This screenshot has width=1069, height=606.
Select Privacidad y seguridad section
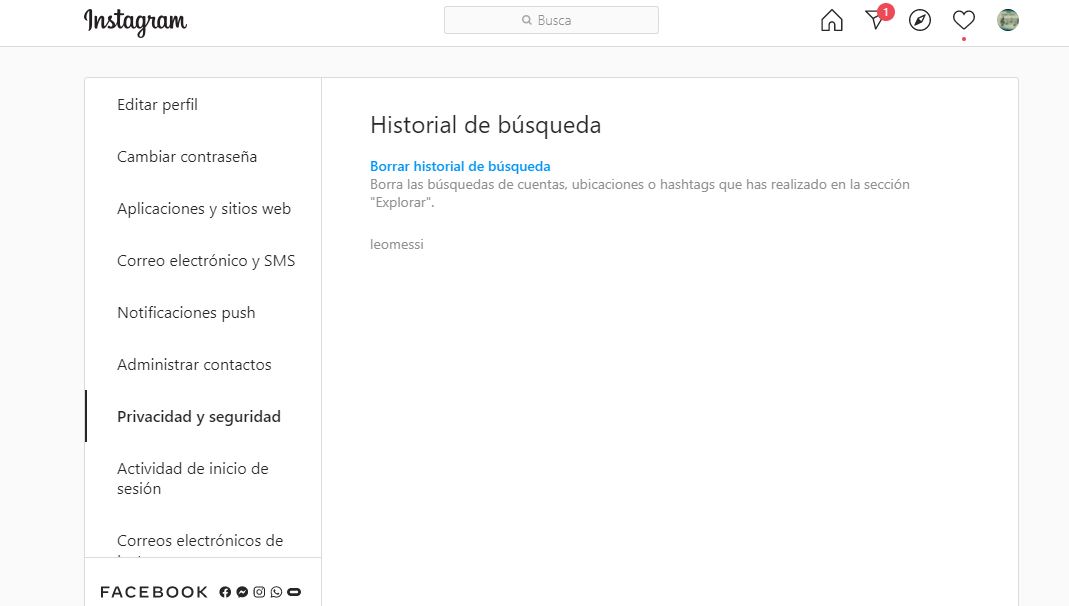click(198, 416)
